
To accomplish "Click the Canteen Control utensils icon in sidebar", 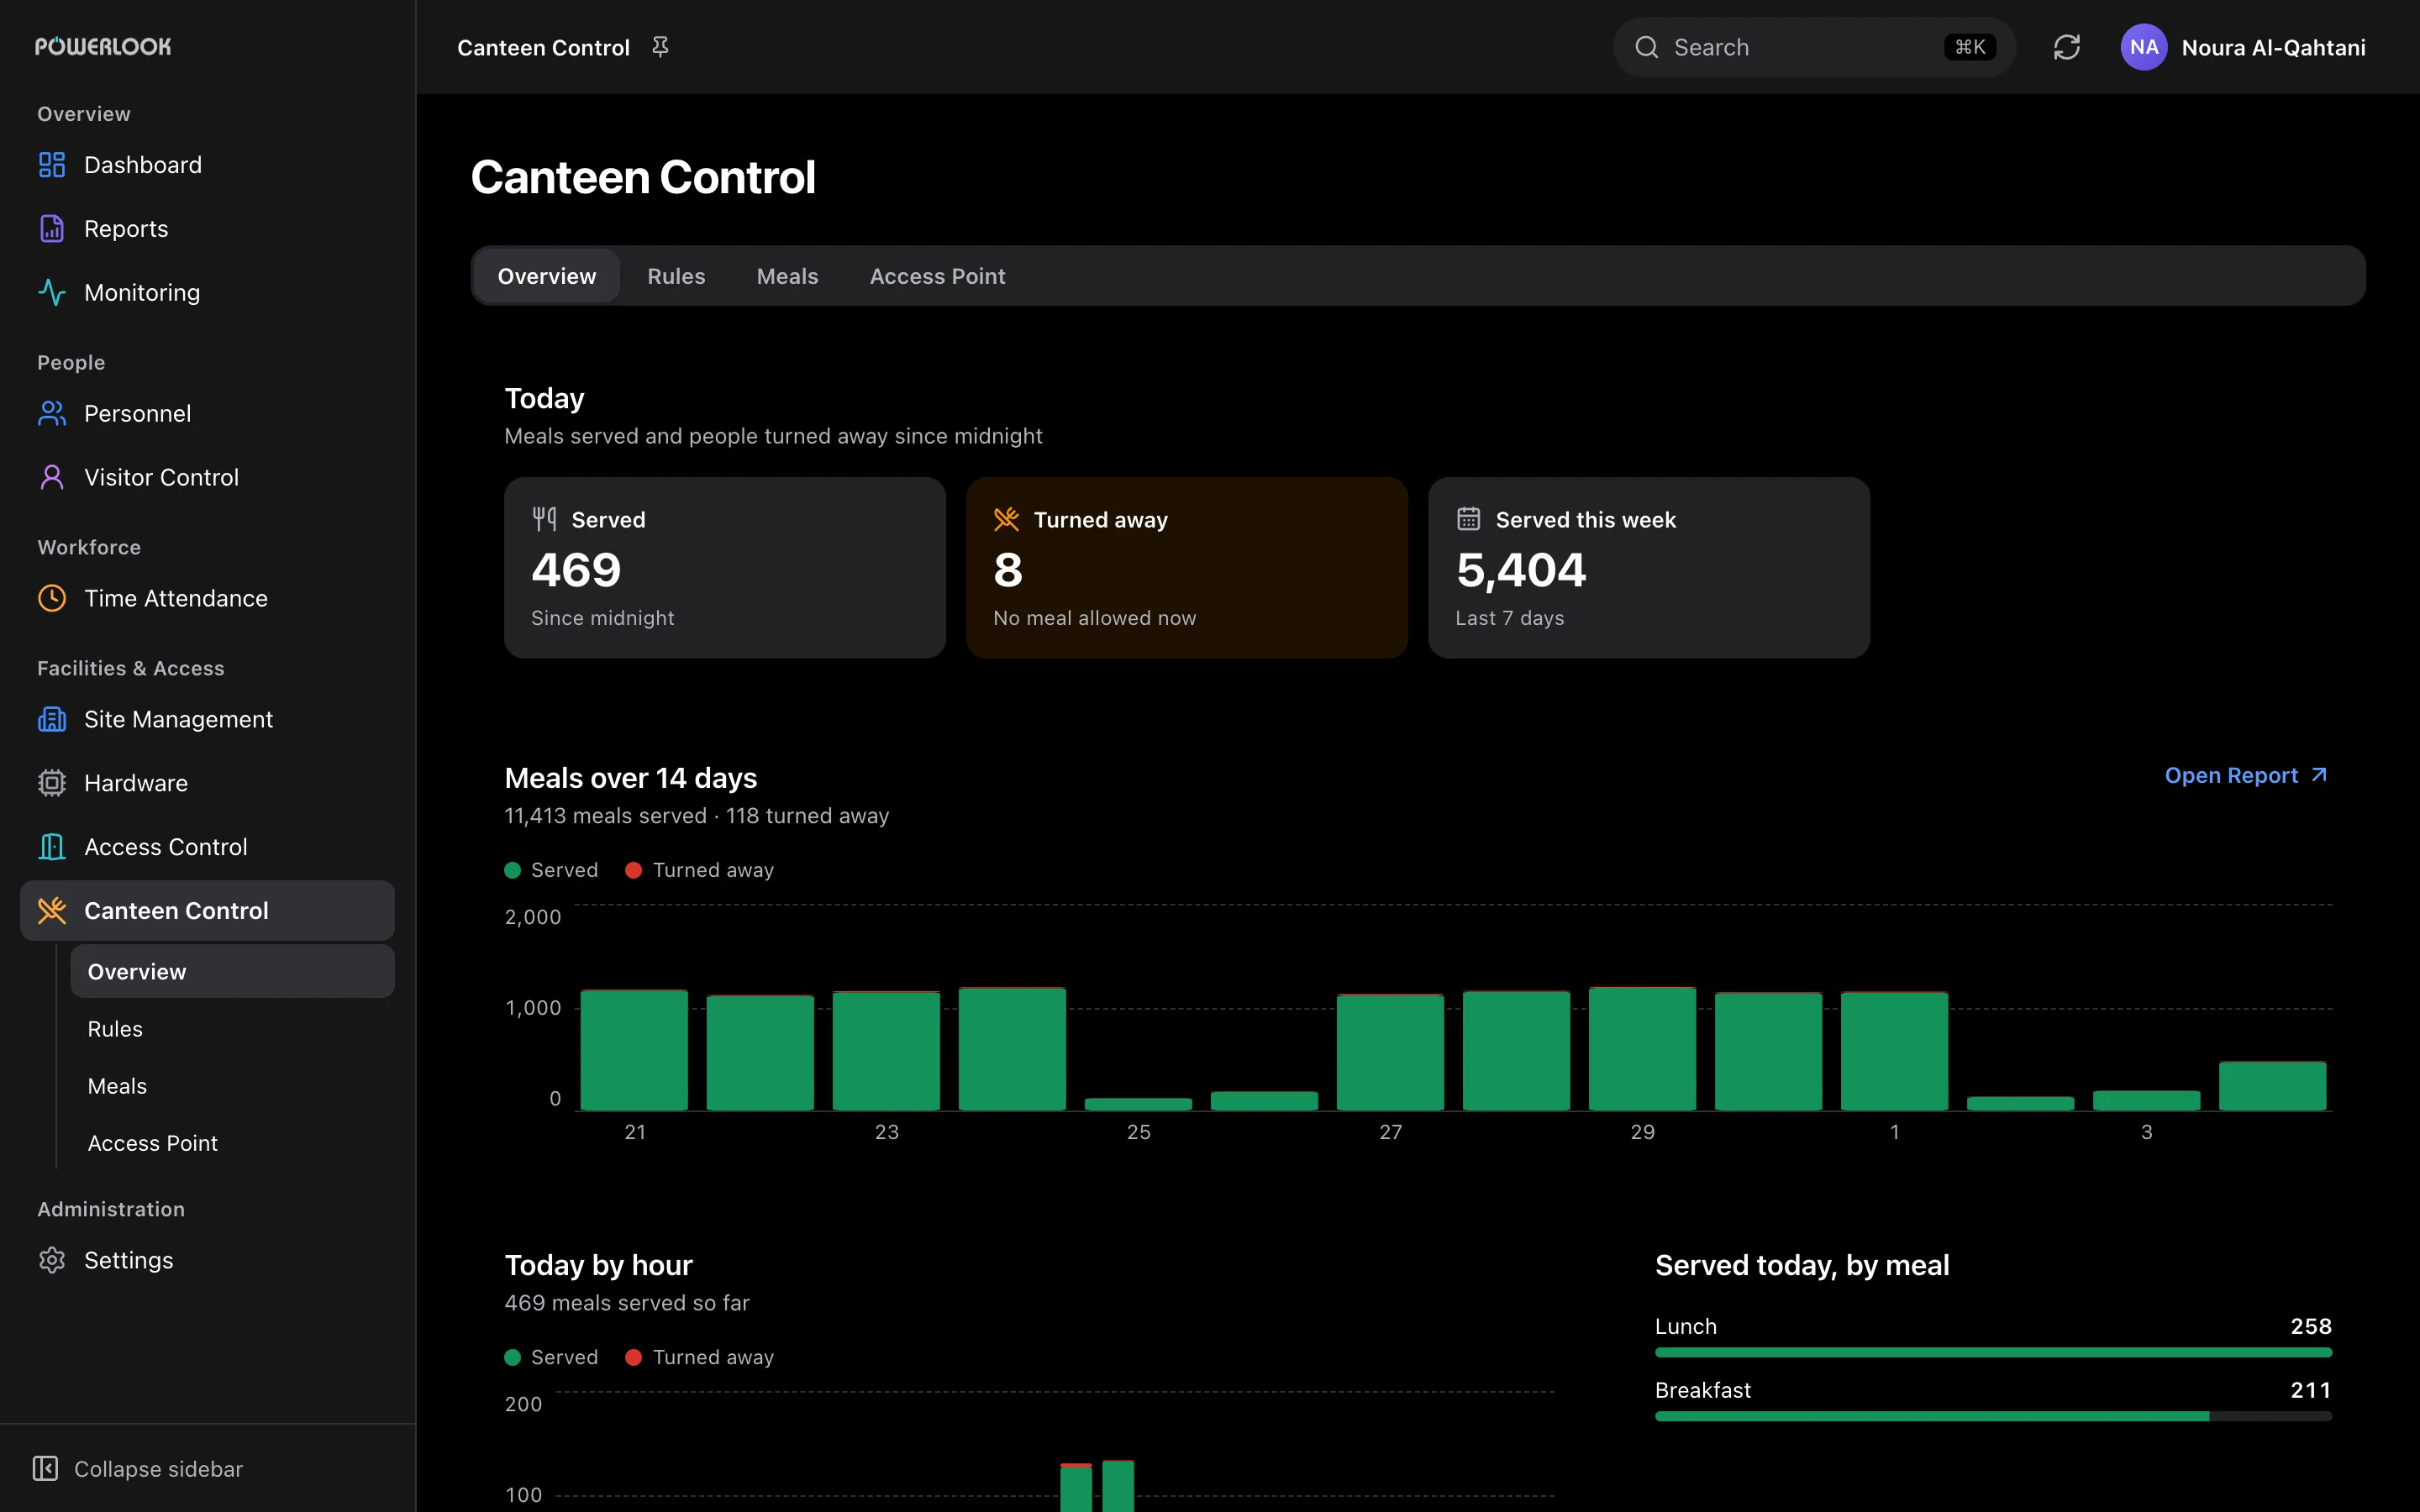I will click(x=52, y=911).
